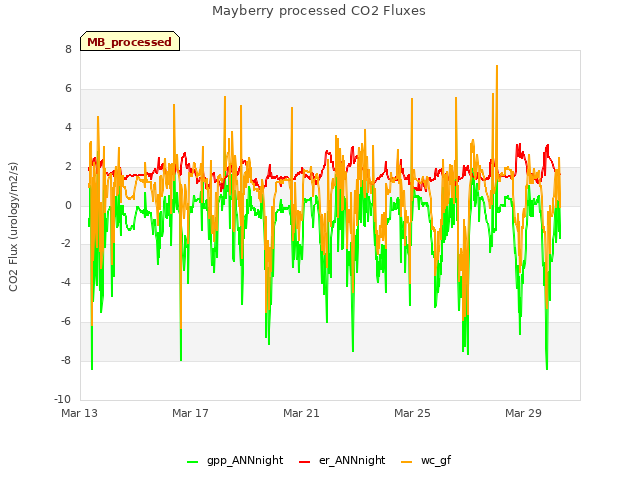Click the lowest green gpp trough near Mar 30

click(x=547, y=369)
